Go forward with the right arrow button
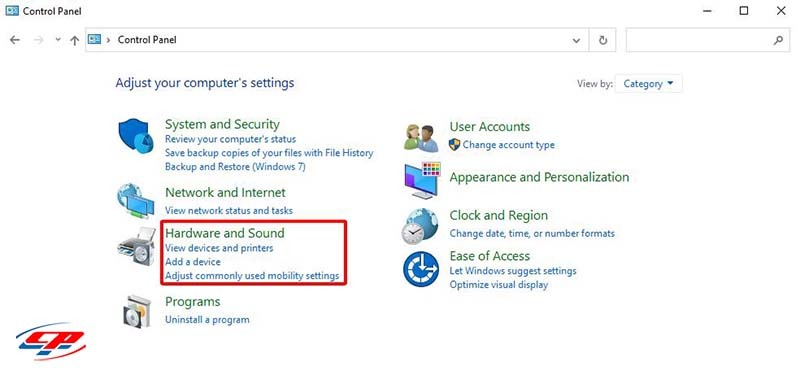The width and height of the screenshot is (800, 375). tap(38, 40)
